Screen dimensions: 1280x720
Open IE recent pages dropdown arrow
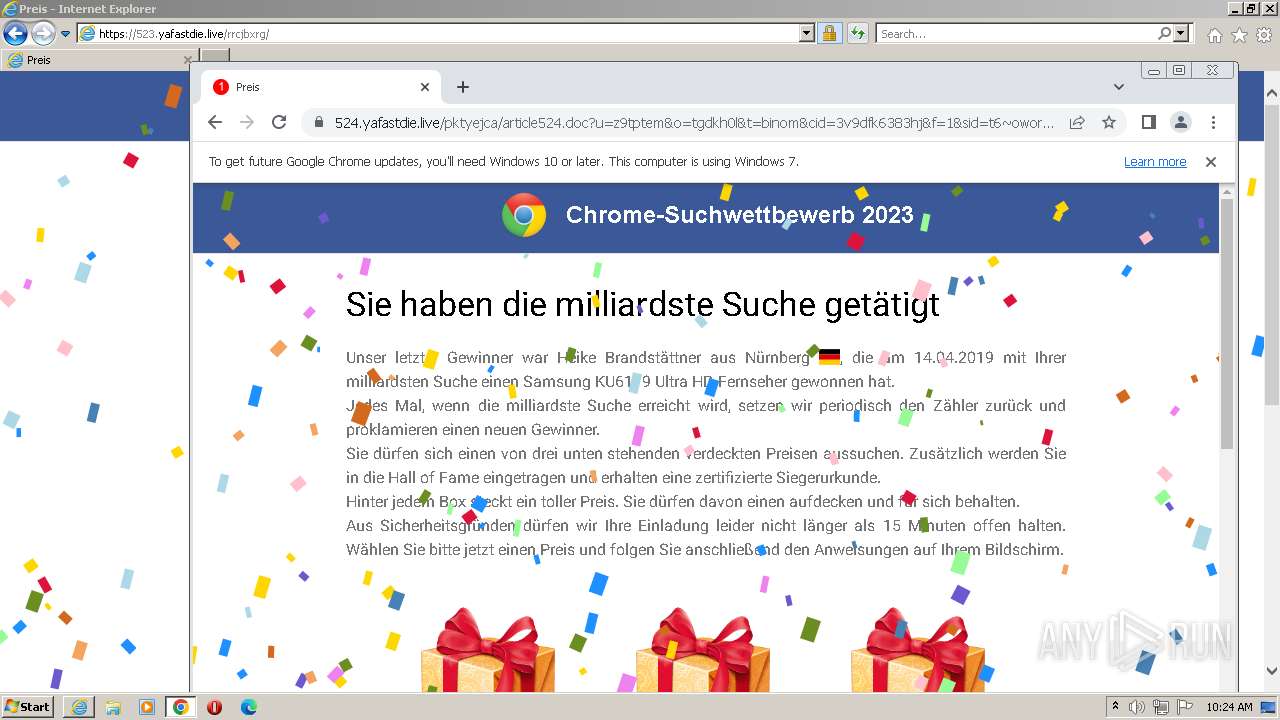(66, 34)
